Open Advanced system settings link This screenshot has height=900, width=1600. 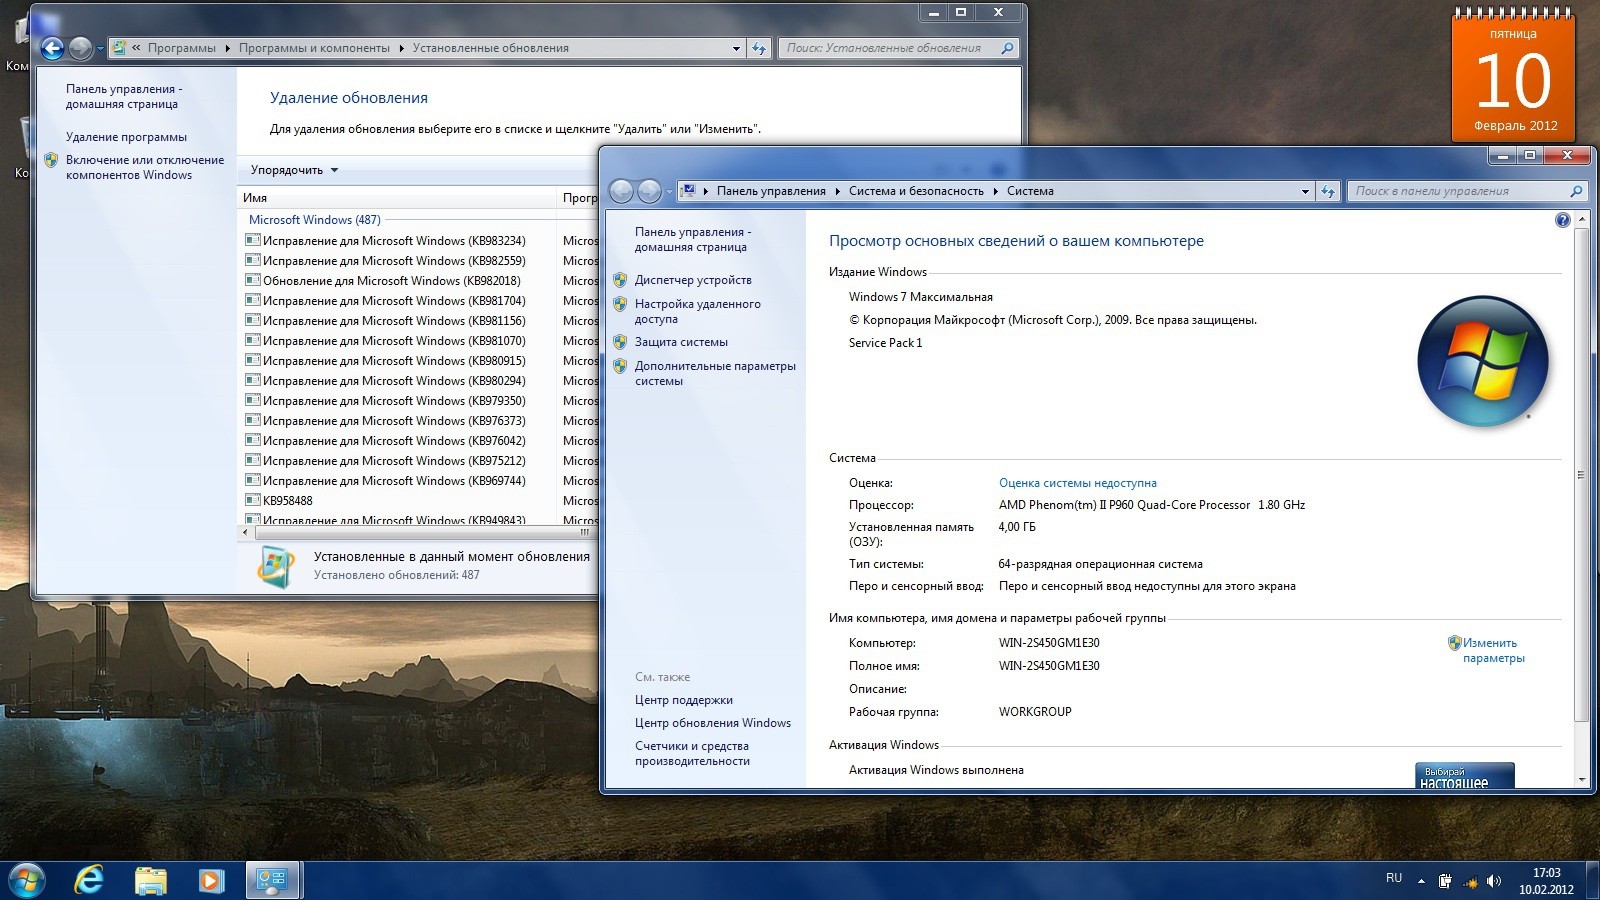(715, 373)
